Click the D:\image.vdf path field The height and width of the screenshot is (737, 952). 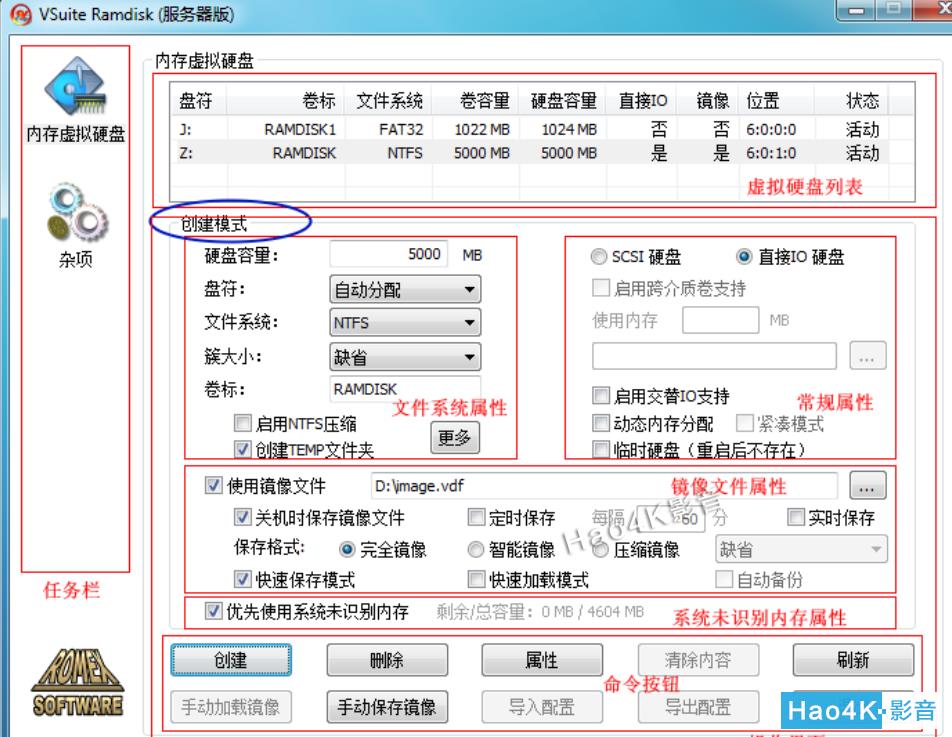pyautogui.click(x=604, y=486)
